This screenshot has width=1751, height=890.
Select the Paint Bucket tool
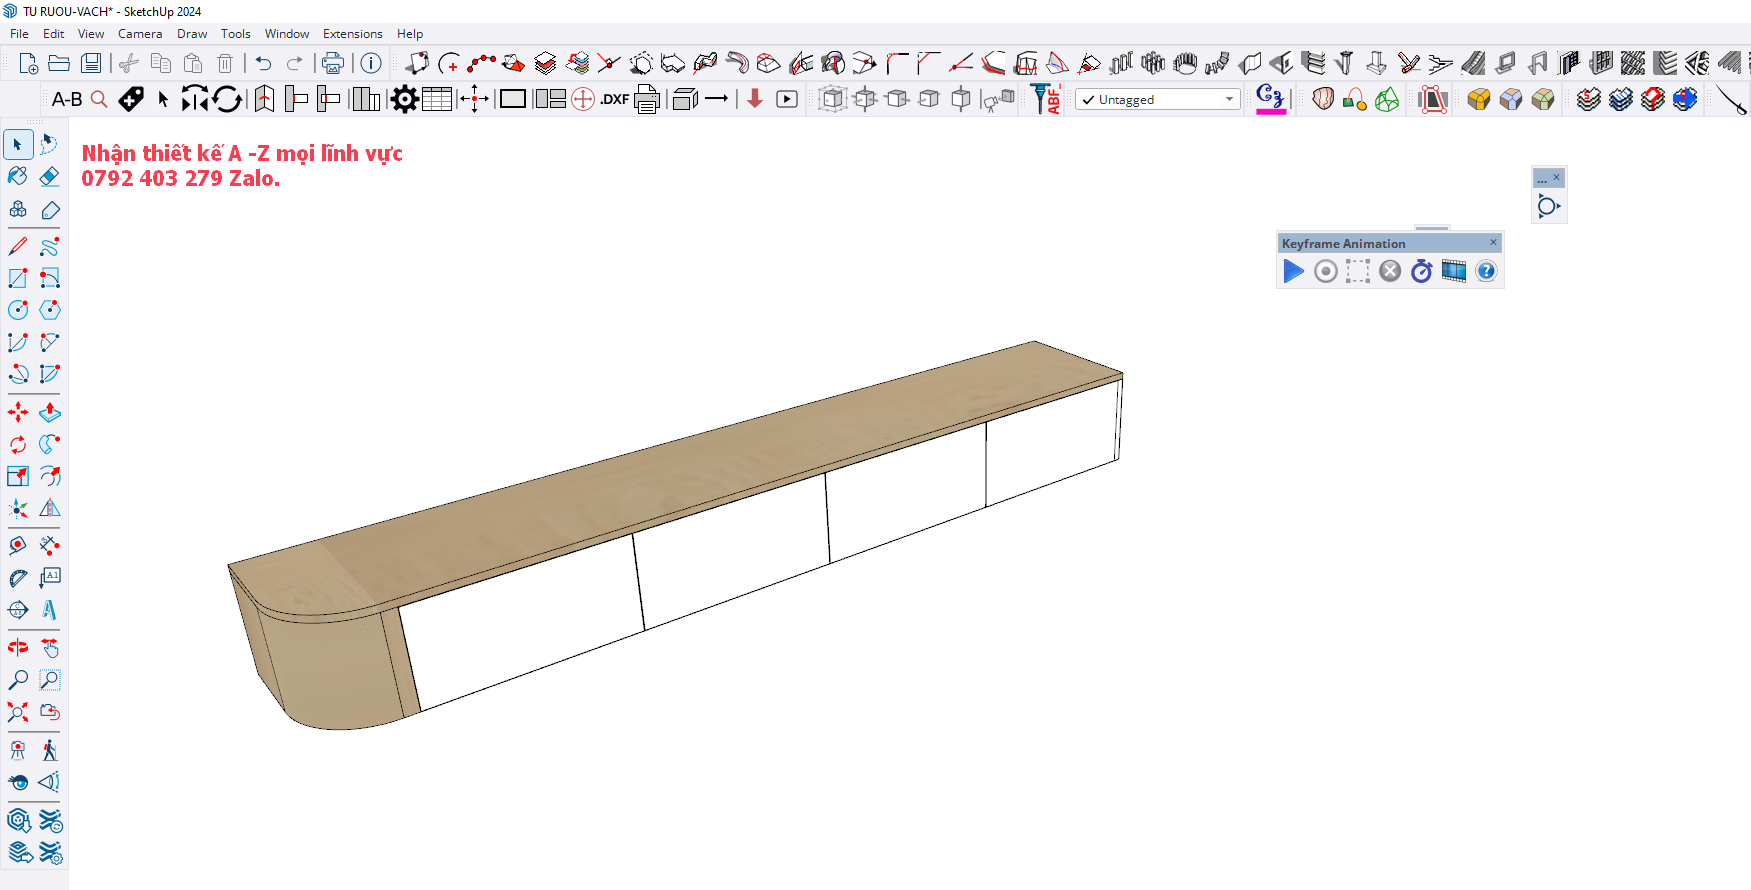[x=18, y=177]
